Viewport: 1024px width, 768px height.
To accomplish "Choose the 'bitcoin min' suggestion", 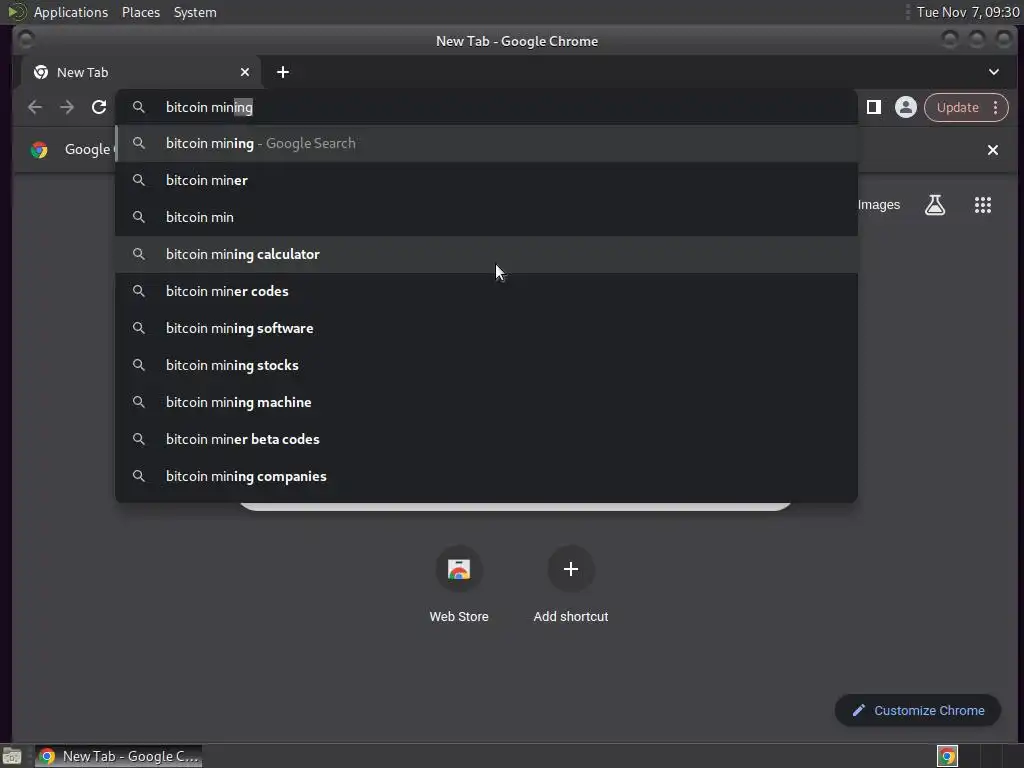I will [486, 217].
